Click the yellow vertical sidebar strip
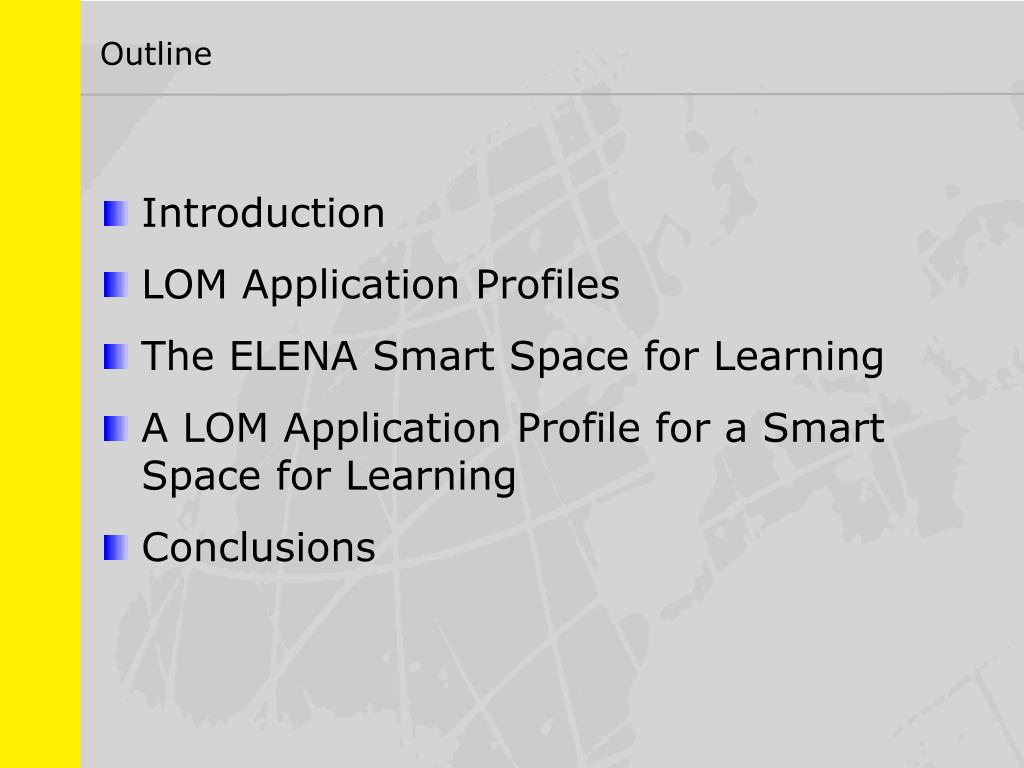1024x768 pixels. [x=40, y=384]
